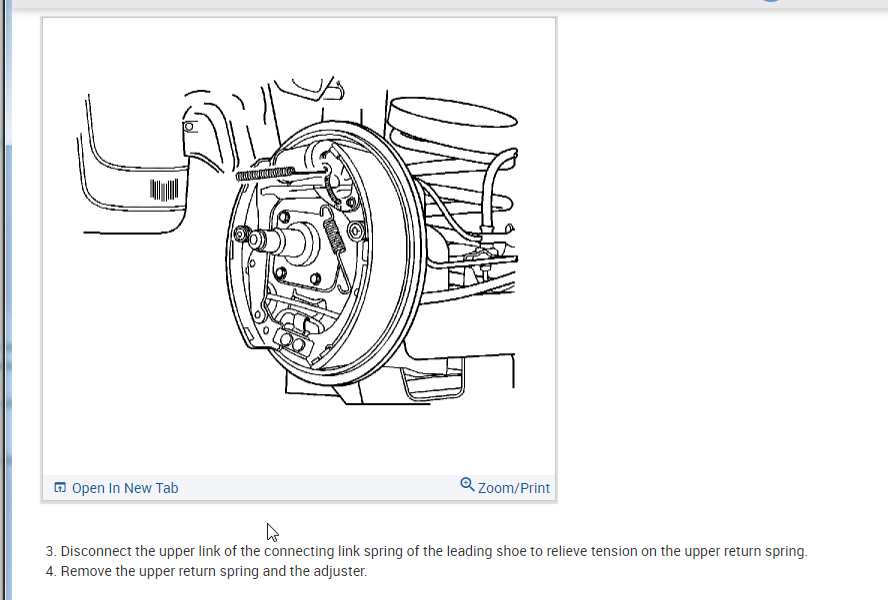Image resolution: width=888 pixels, height=600 pixels.
Task: Click step 3 Disconnect the upper link text
Action: (426, 551)
